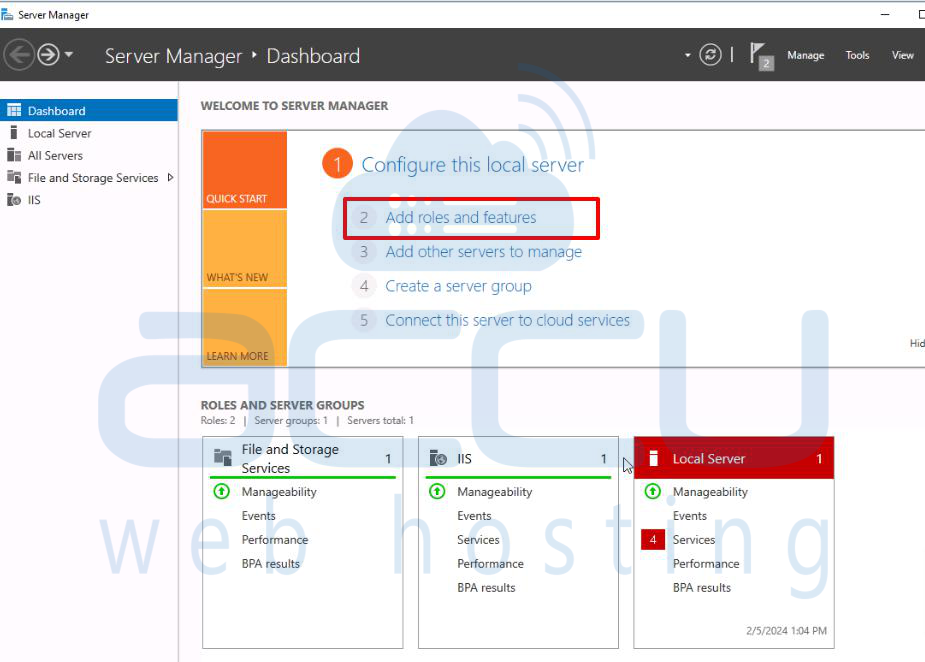Open Manageability in File and Storage tile

(x=279, y=491)
